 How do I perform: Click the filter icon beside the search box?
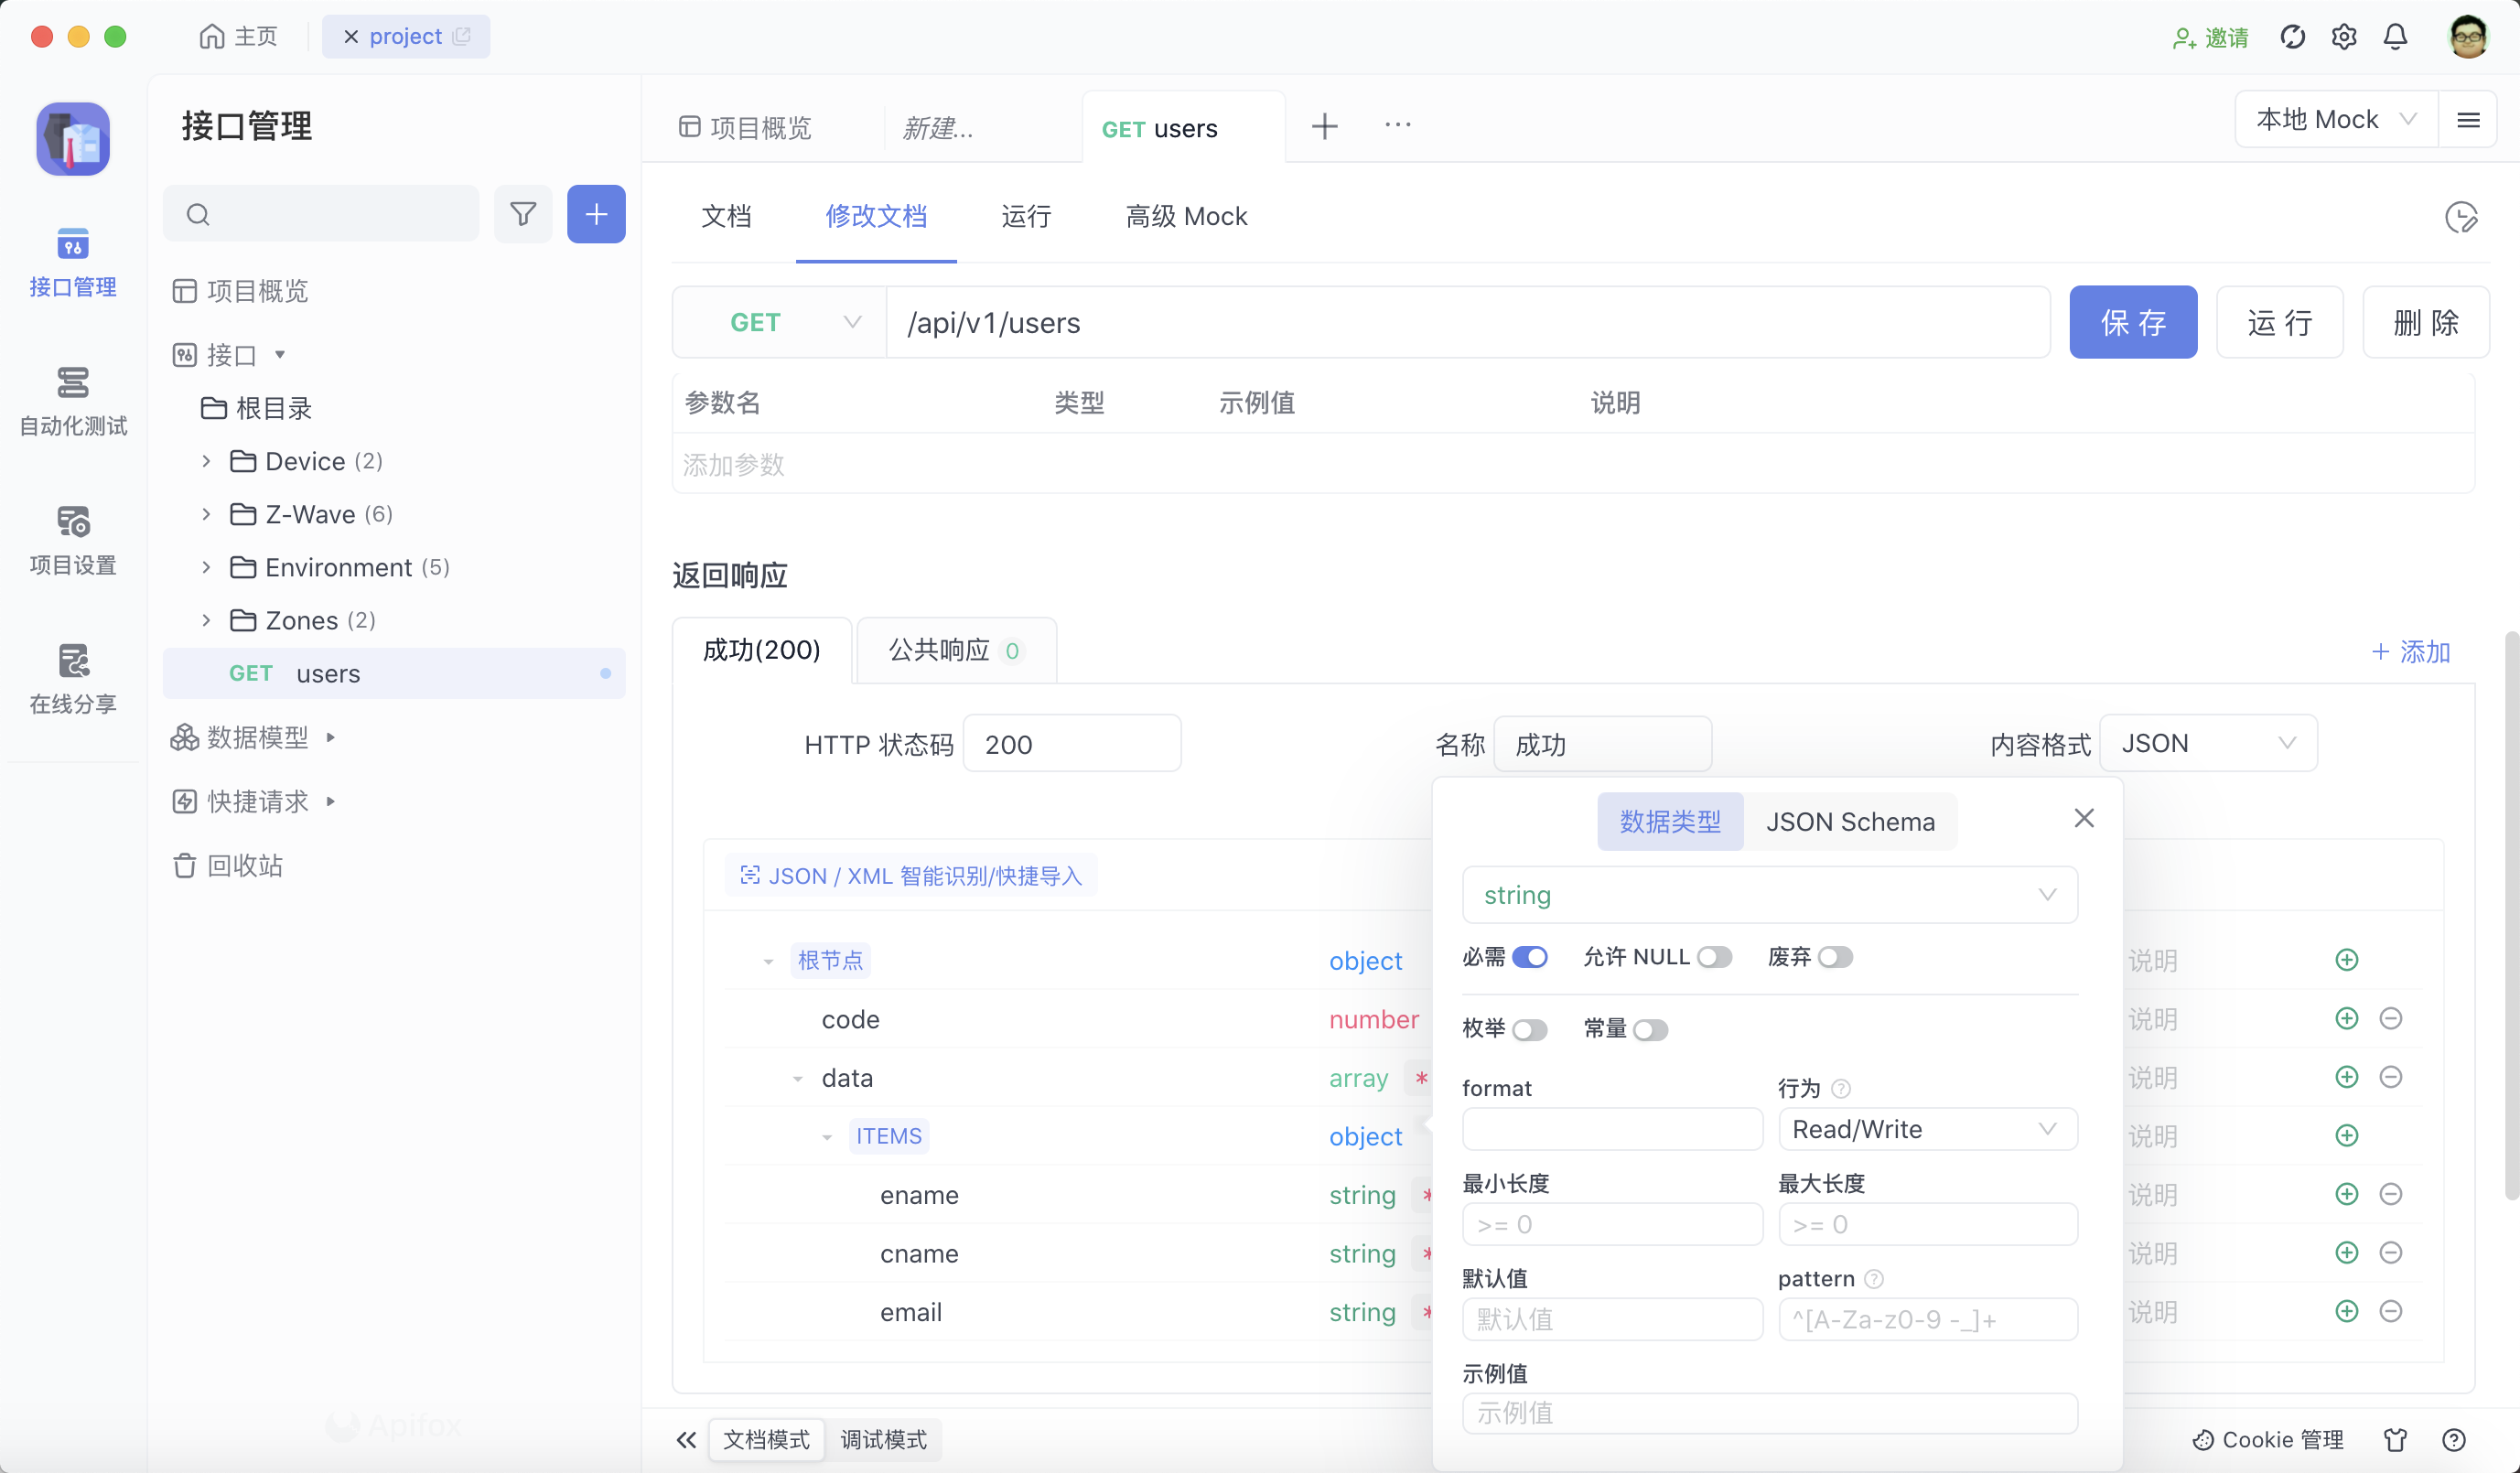pos(523,214)
